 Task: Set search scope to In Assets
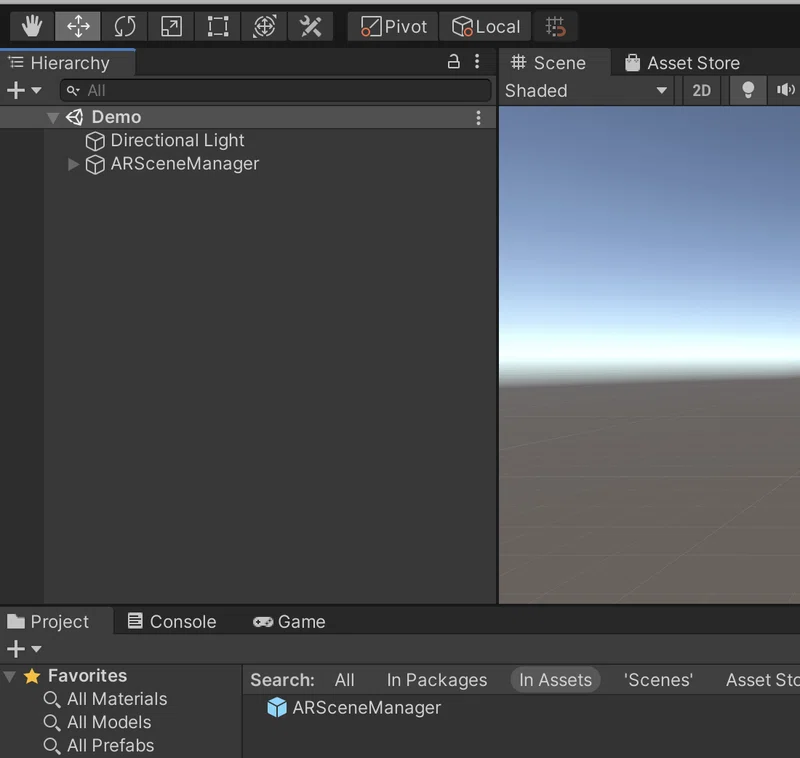[555, 680]
